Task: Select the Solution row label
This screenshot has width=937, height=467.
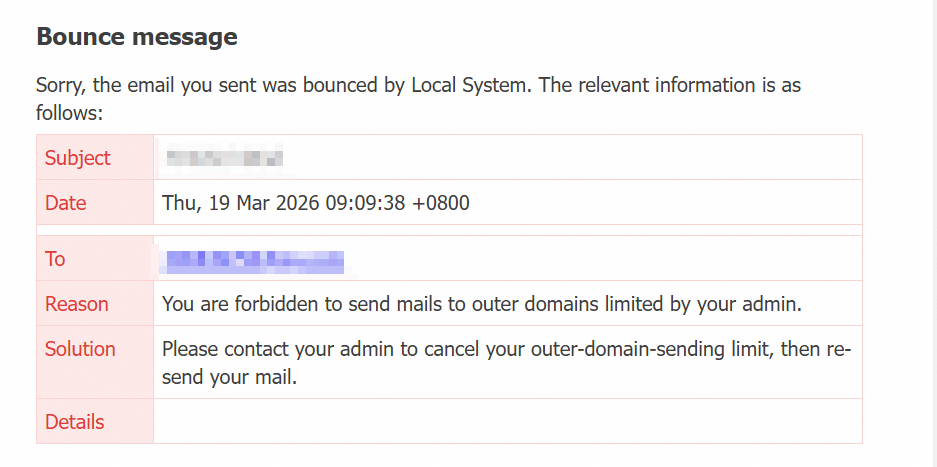Action: (x=80, y=349)
